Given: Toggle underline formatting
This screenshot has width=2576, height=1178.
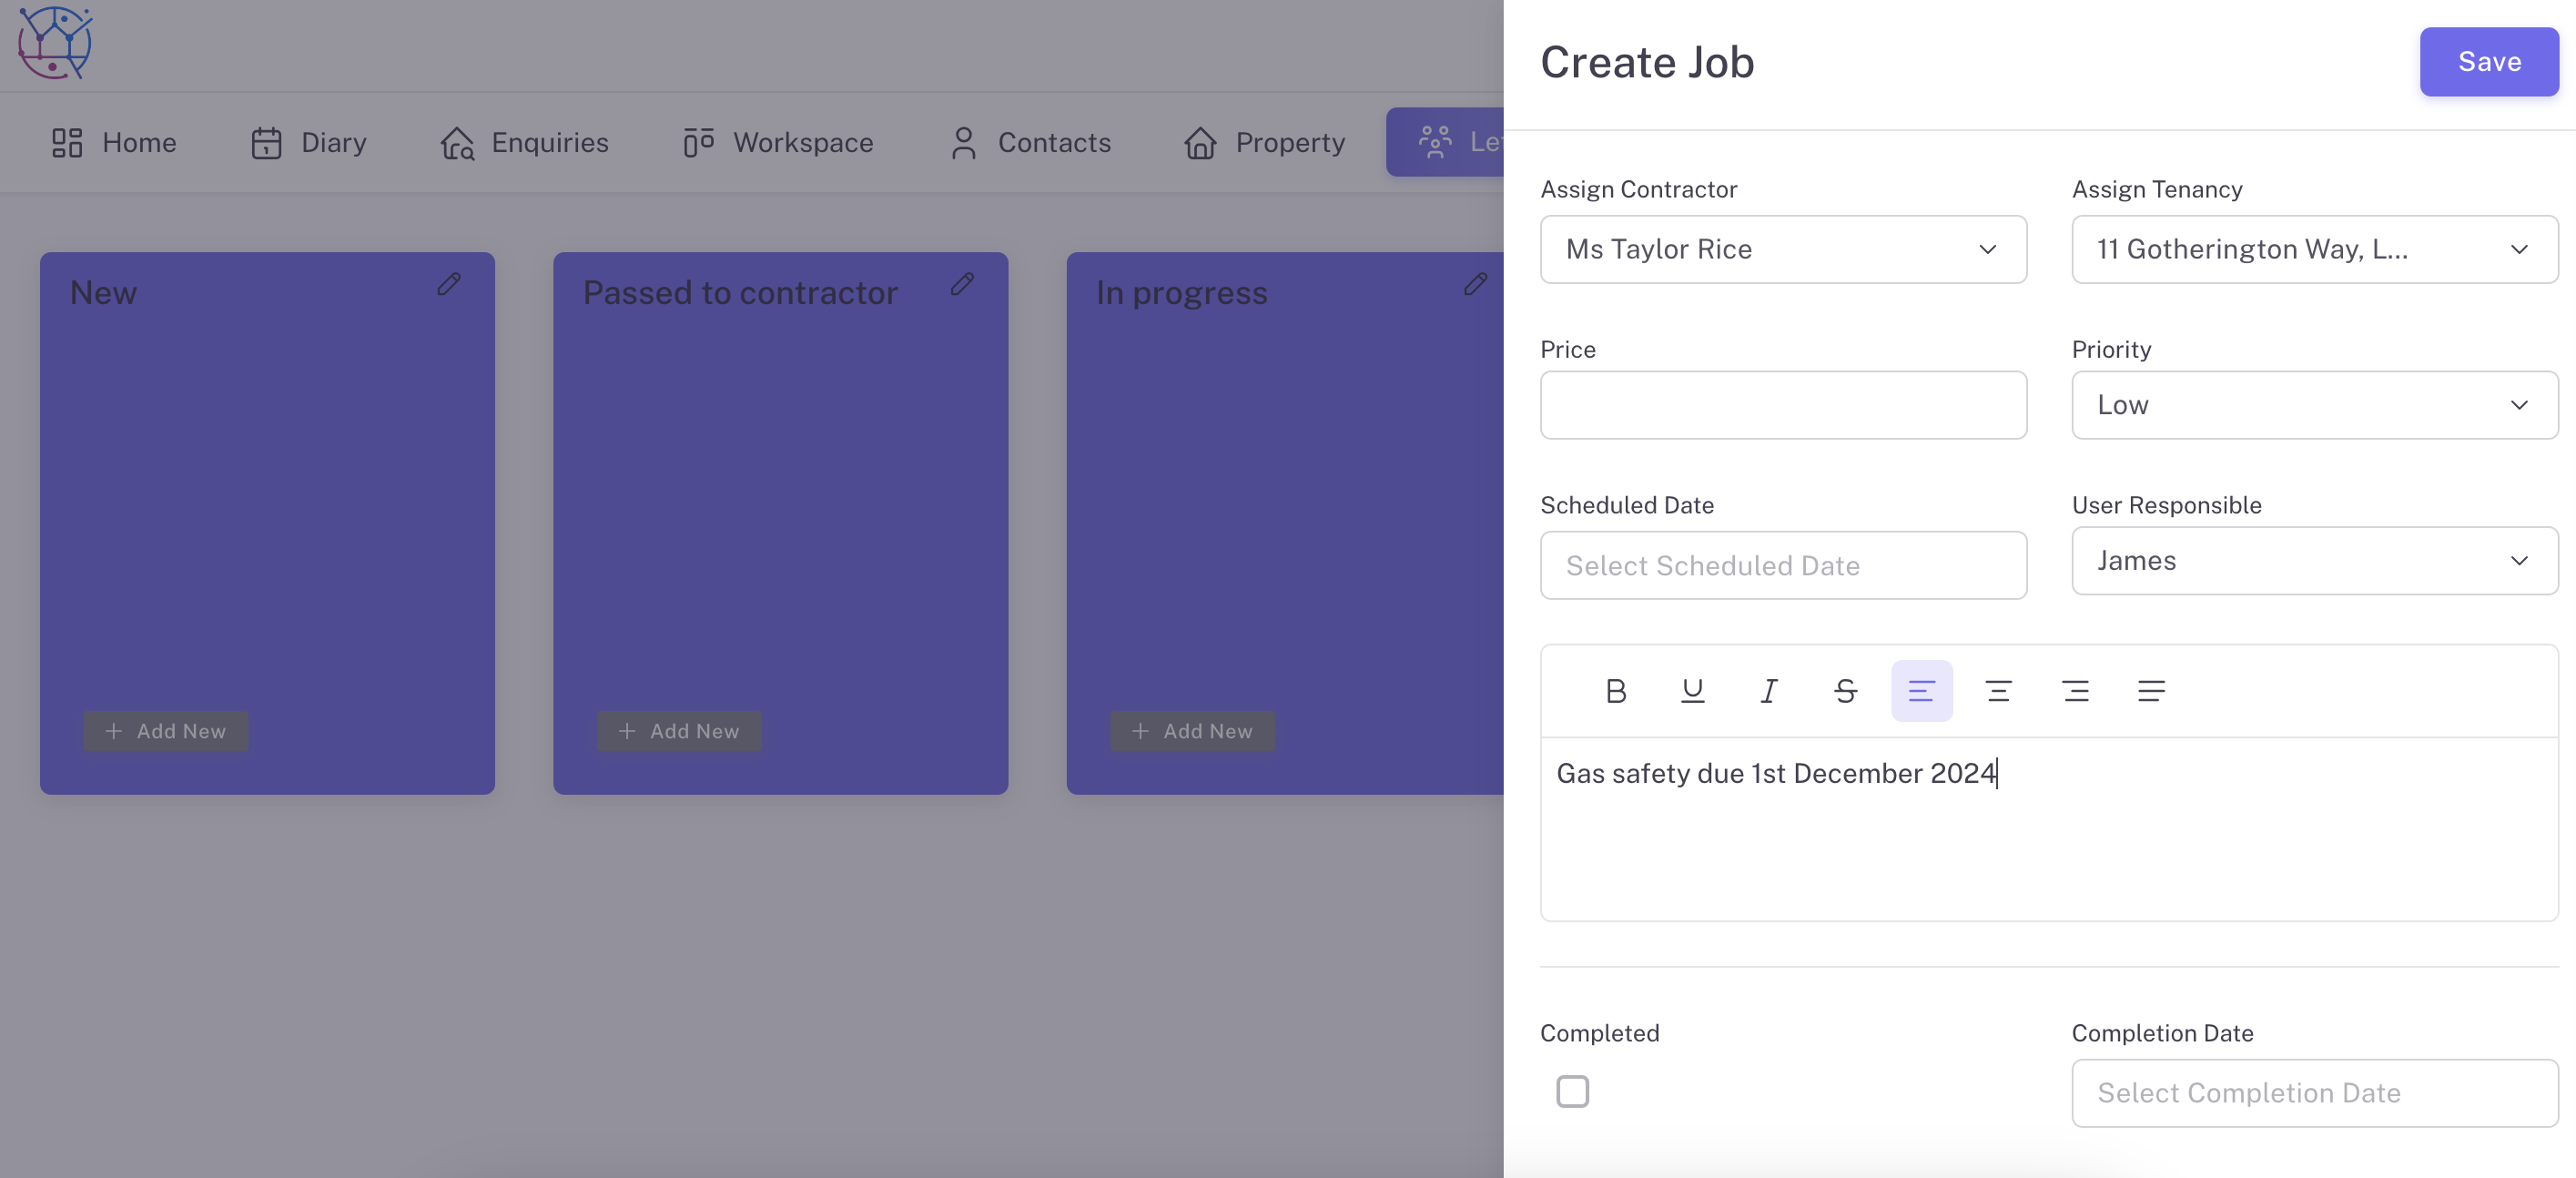Looking at the screenshot, I should point(1692,691).
